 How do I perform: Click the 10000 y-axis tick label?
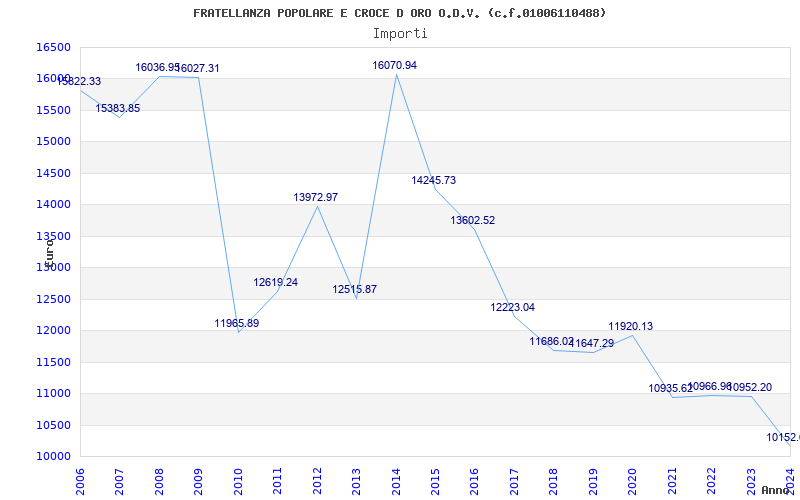[x=53, y=457]
